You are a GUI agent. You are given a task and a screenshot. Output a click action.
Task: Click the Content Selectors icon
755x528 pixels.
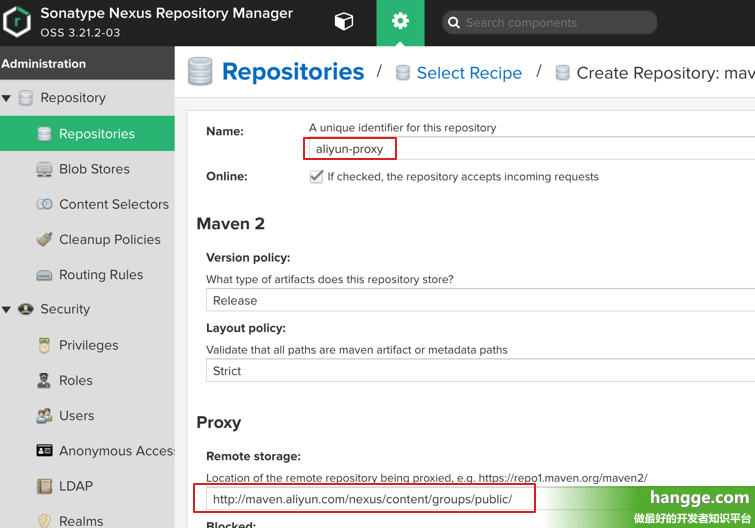click(44, 204)
